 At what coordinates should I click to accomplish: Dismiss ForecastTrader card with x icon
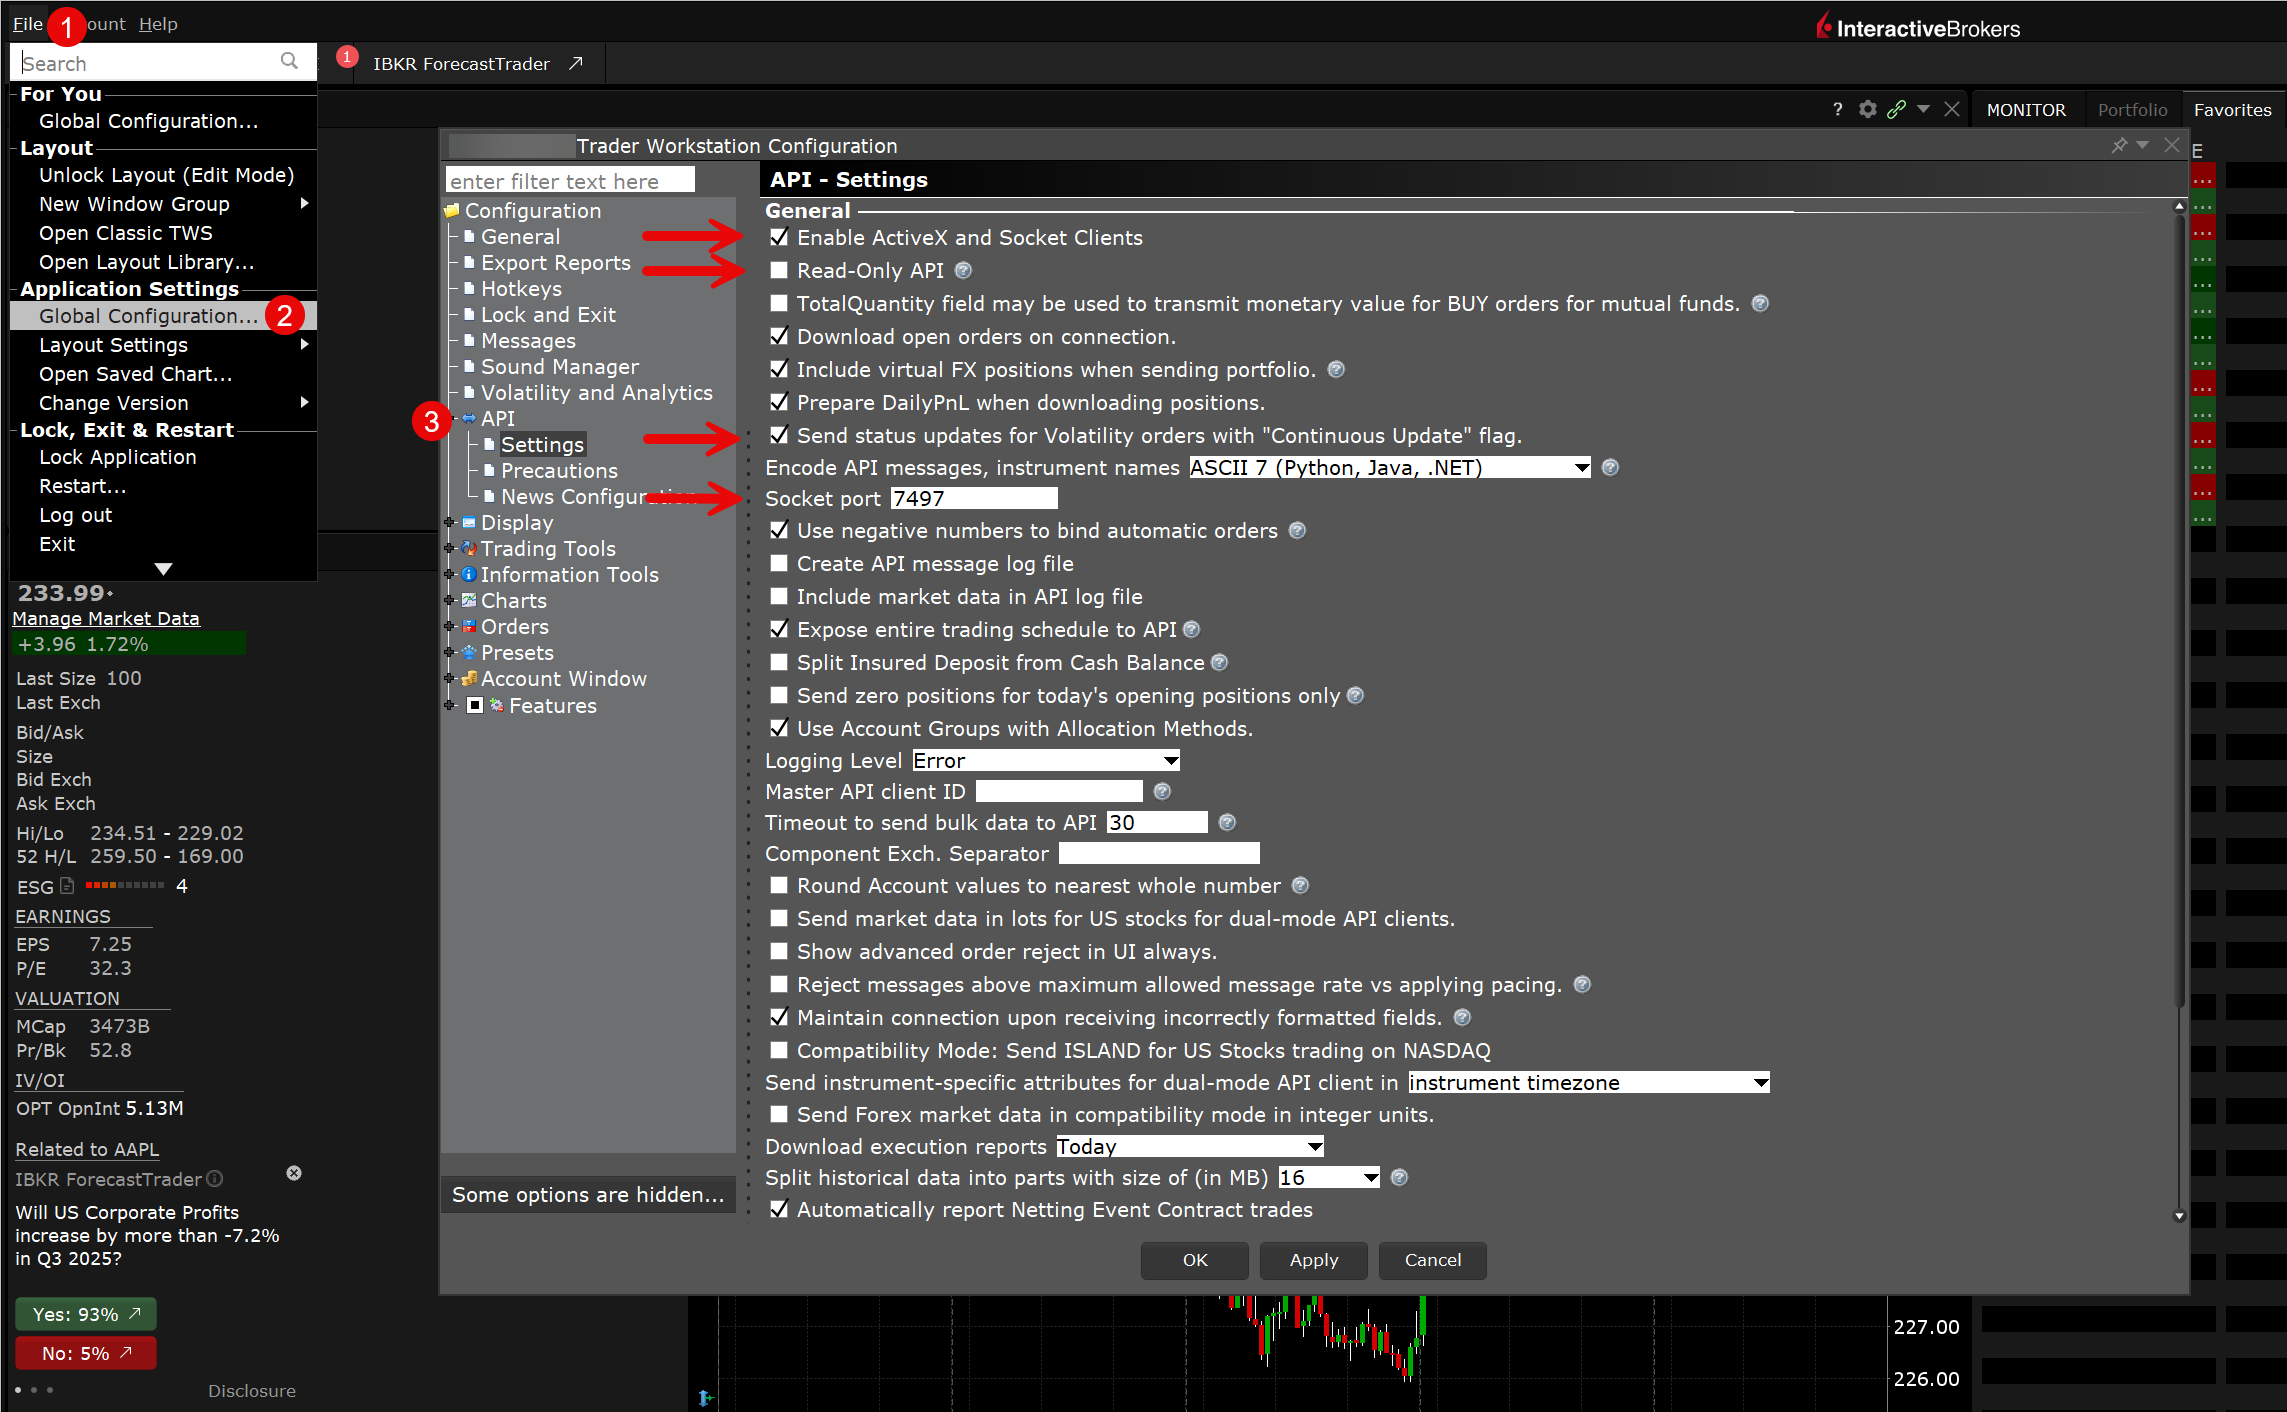tap(294, 1173)
